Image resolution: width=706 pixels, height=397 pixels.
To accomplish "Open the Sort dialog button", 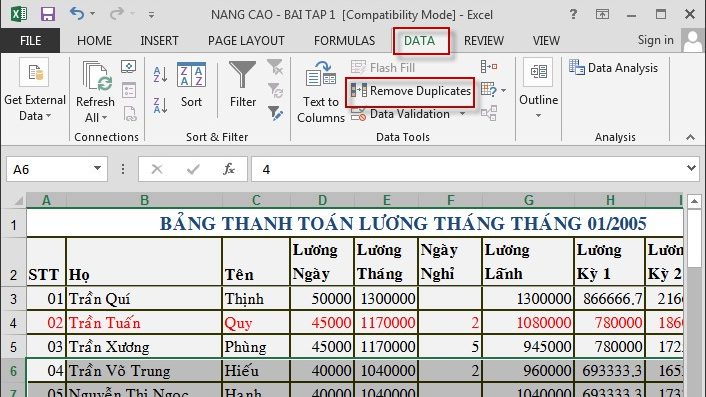I will [191, 86].
